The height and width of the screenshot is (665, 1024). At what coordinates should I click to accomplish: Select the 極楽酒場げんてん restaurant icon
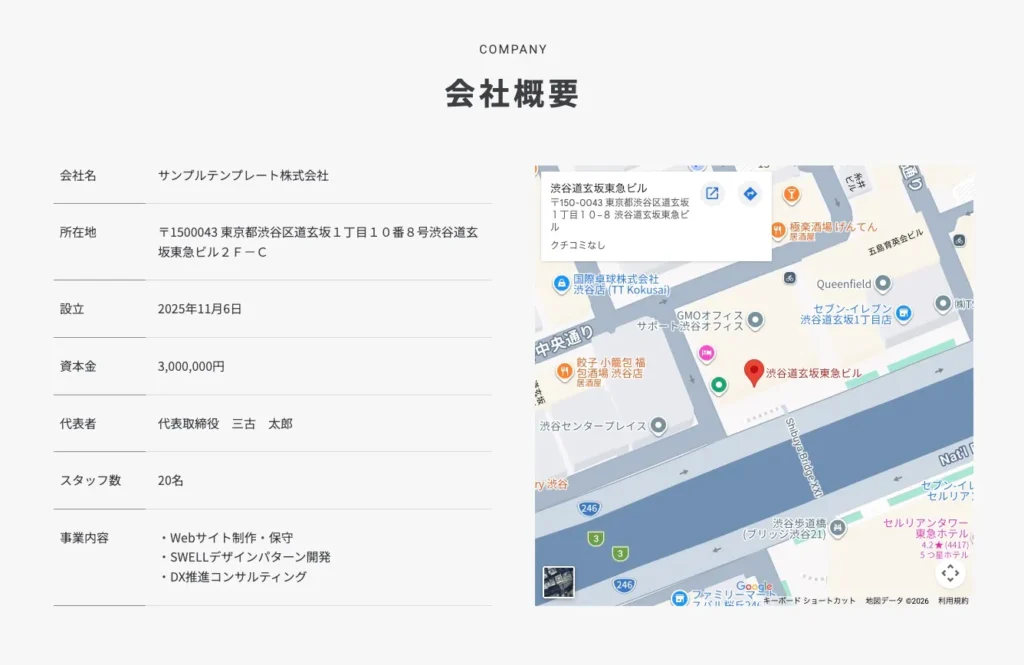coord(778,227)
